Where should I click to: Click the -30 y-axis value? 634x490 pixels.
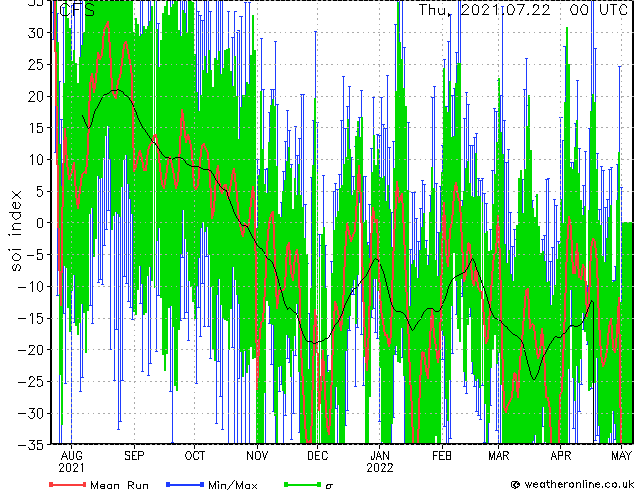pos(31,413)
